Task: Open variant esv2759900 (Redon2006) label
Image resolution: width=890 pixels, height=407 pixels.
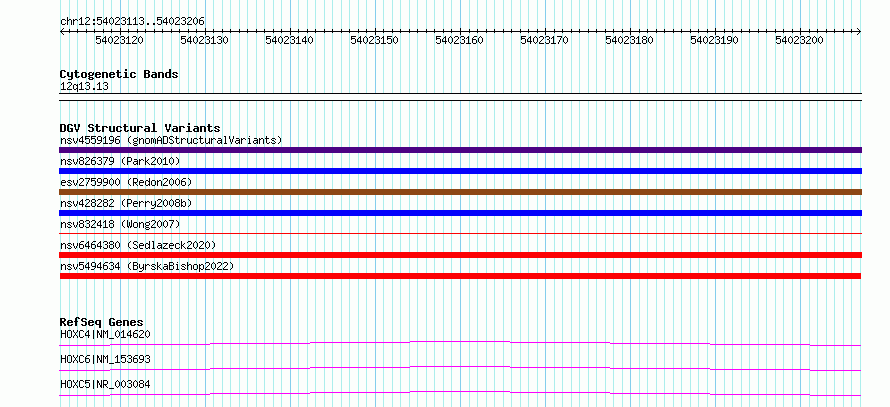Action: 126,182
